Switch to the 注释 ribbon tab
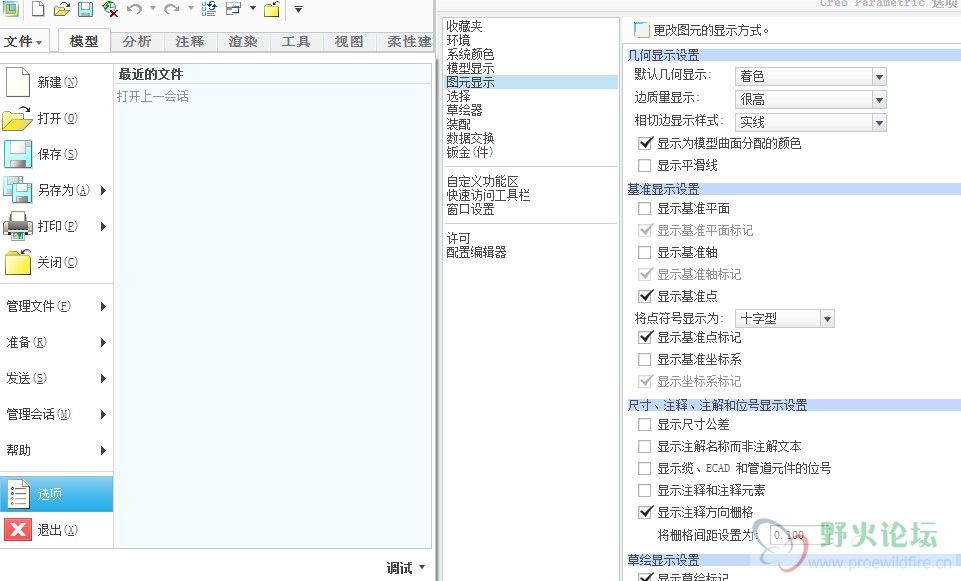961x581 pixels. [189, 41]
